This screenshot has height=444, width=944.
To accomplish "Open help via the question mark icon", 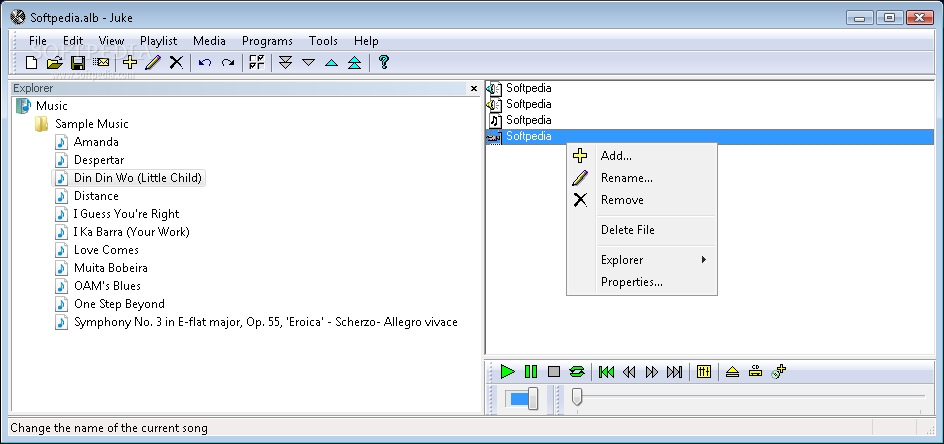I will [x=384, y=62].
